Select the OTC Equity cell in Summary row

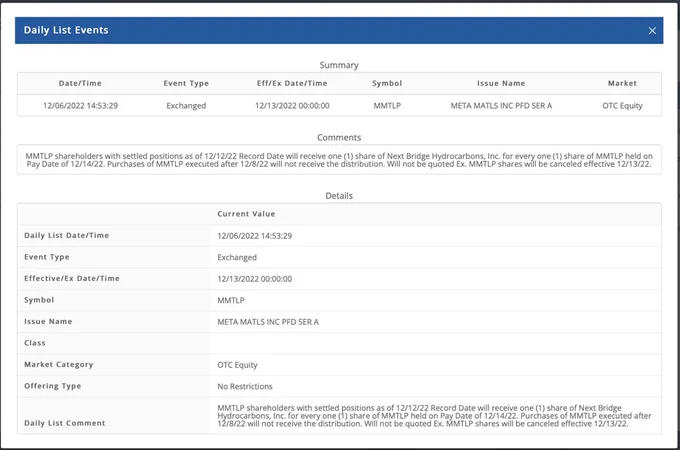(x=622, y=106)
